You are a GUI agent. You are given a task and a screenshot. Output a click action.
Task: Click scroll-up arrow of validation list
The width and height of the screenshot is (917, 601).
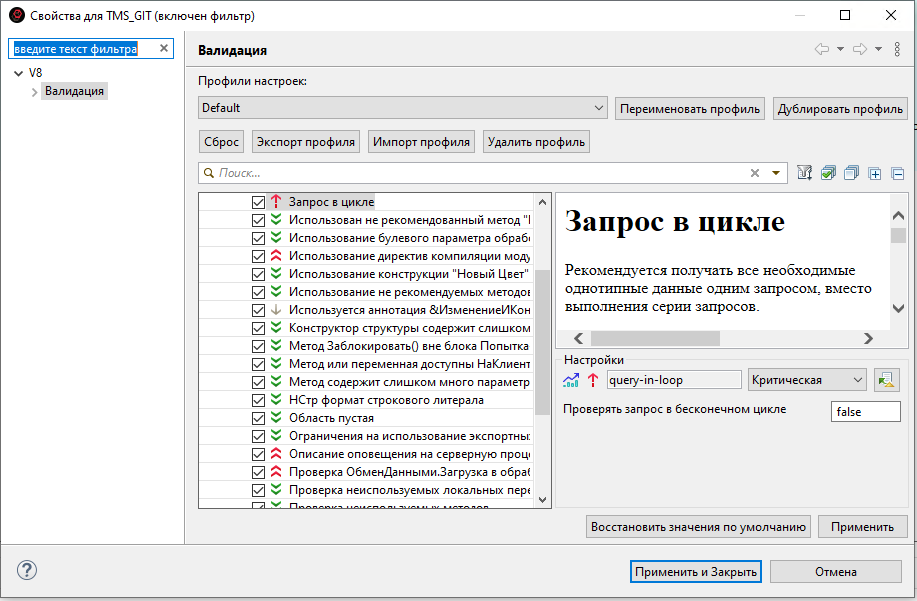542,202
